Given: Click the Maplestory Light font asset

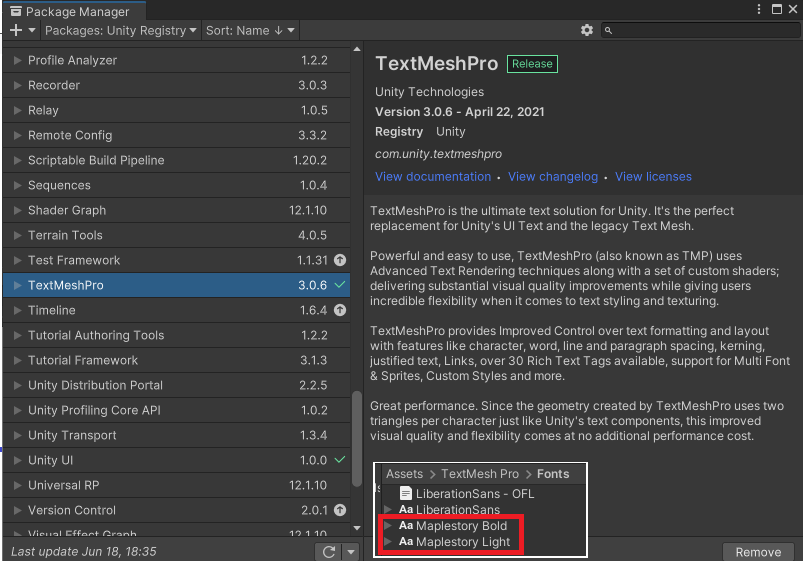Looking at the screenshot, I should tap(455, 542).
